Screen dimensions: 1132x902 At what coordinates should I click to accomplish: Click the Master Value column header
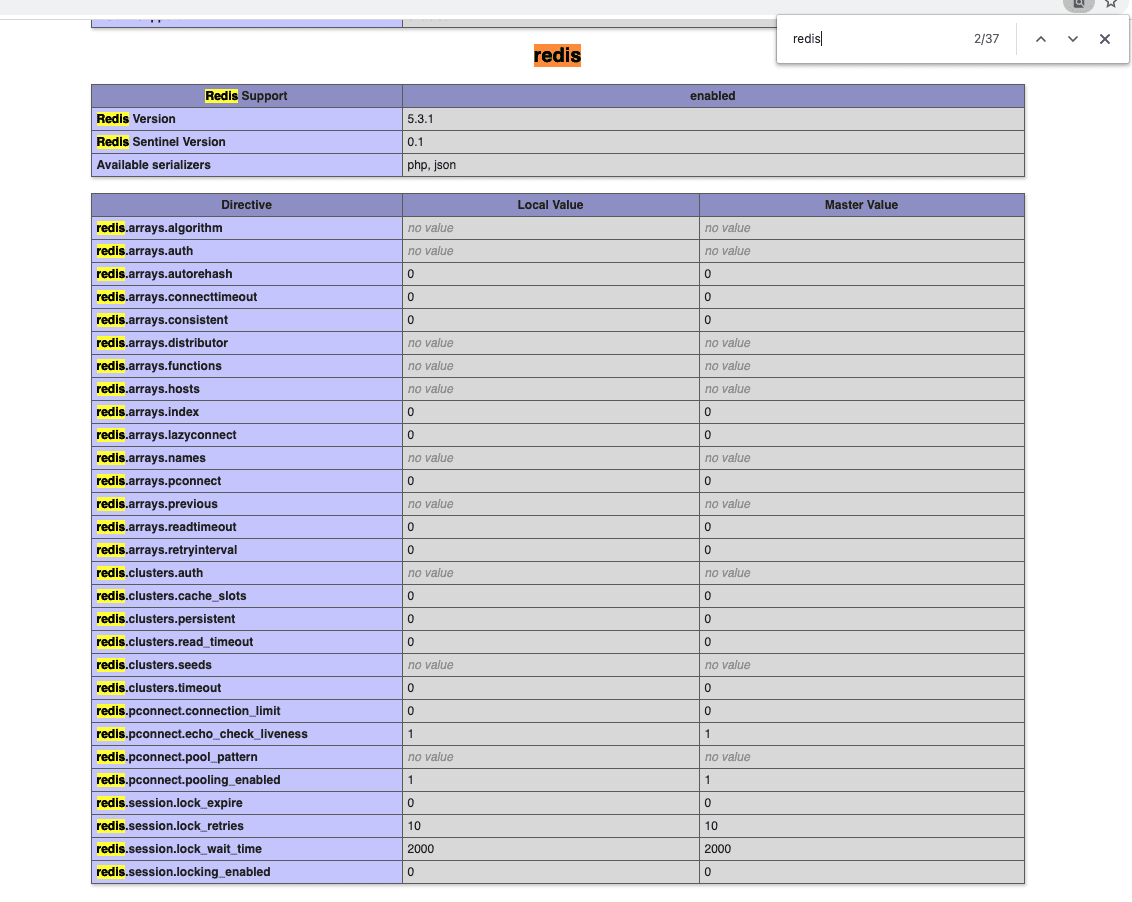[861, 204]
